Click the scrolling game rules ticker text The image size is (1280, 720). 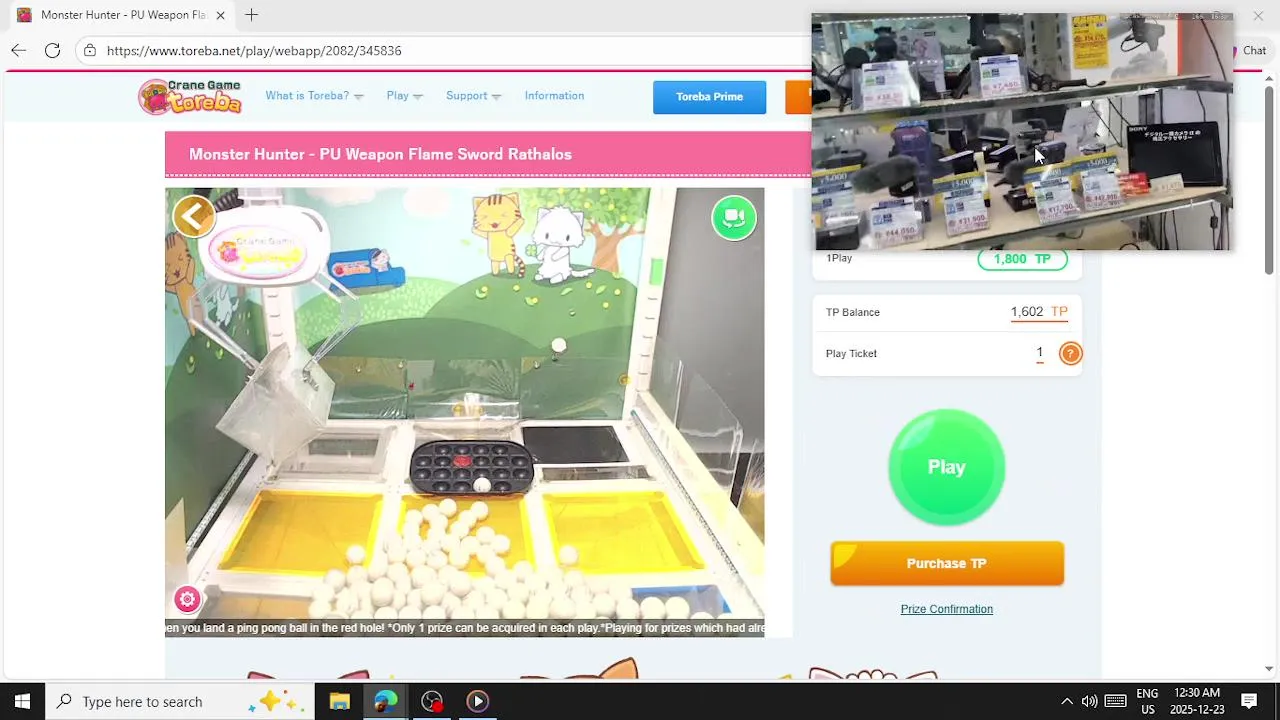[464, 628]
